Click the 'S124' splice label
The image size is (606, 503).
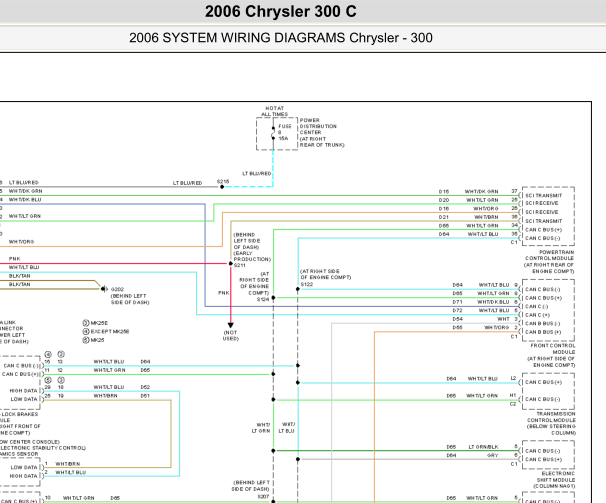(263, 299)
